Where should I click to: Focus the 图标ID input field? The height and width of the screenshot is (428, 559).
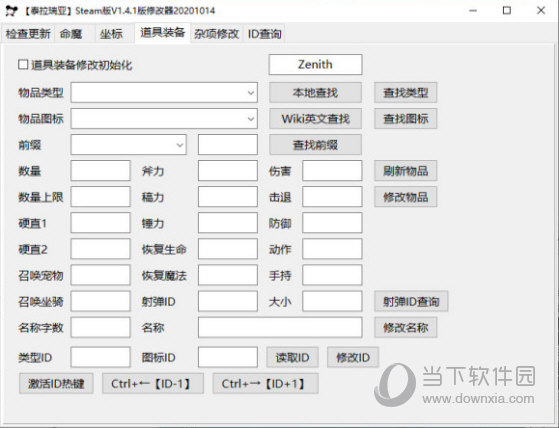coord(228,357)
